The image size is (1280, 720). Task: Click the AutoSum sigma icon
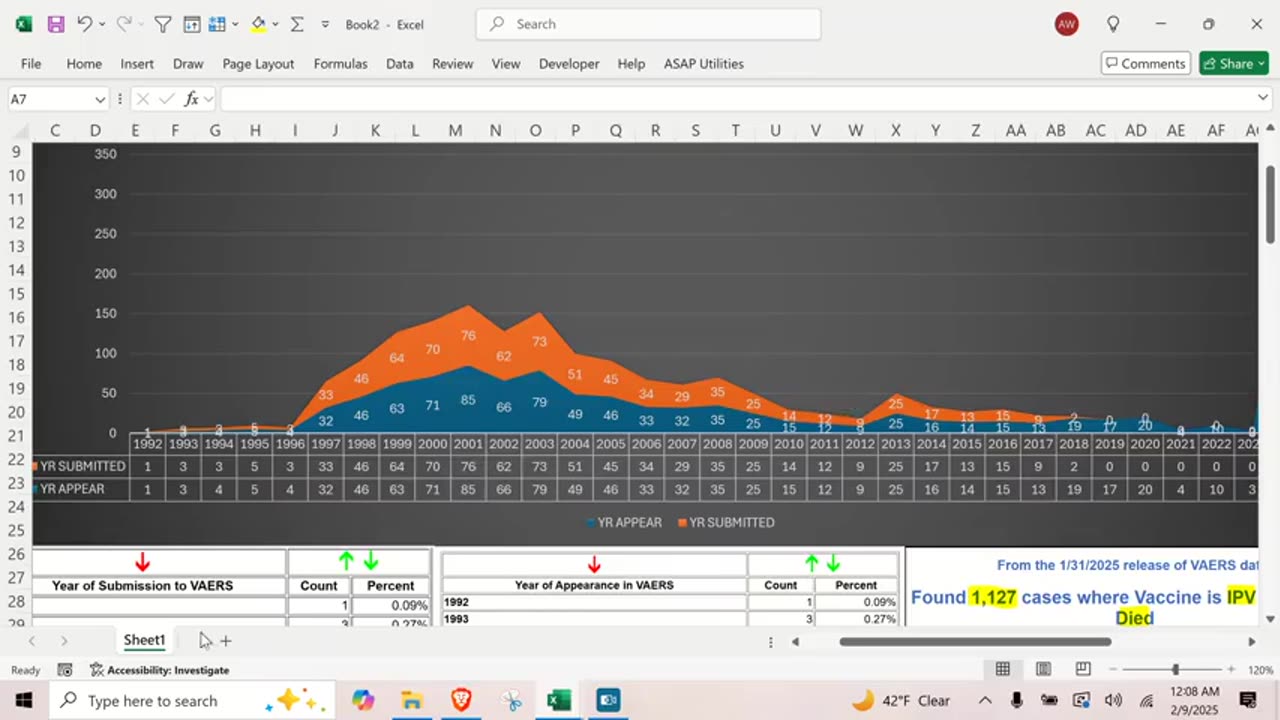coord(297,24)
